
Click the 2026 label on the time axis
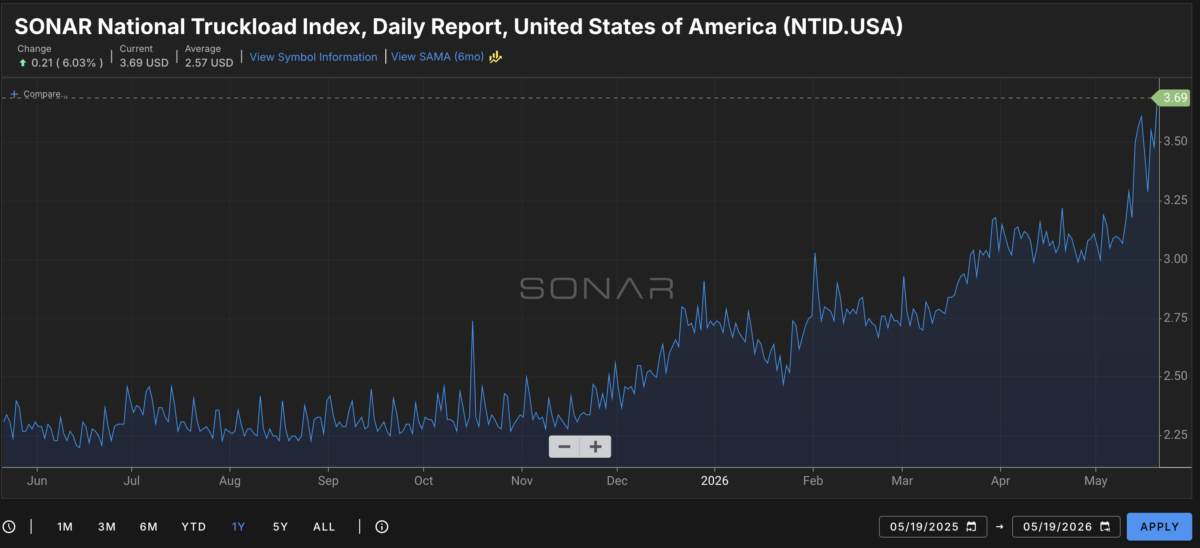(x=715, y=480)
